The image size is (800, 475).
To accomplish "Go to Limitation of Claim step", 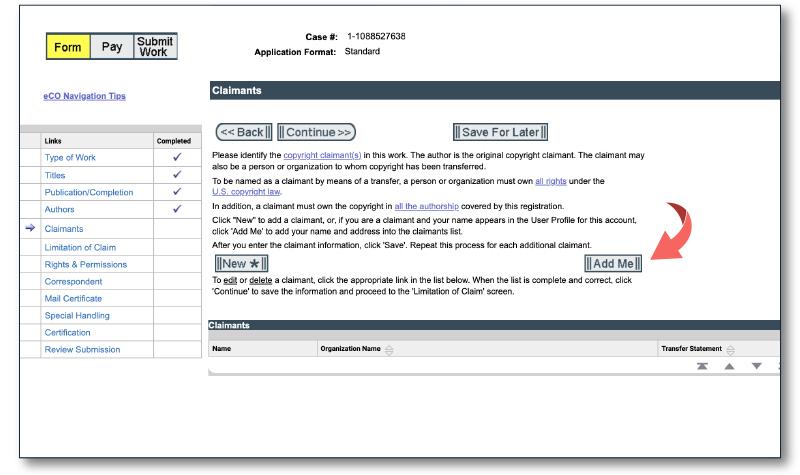I will point(81,247).
